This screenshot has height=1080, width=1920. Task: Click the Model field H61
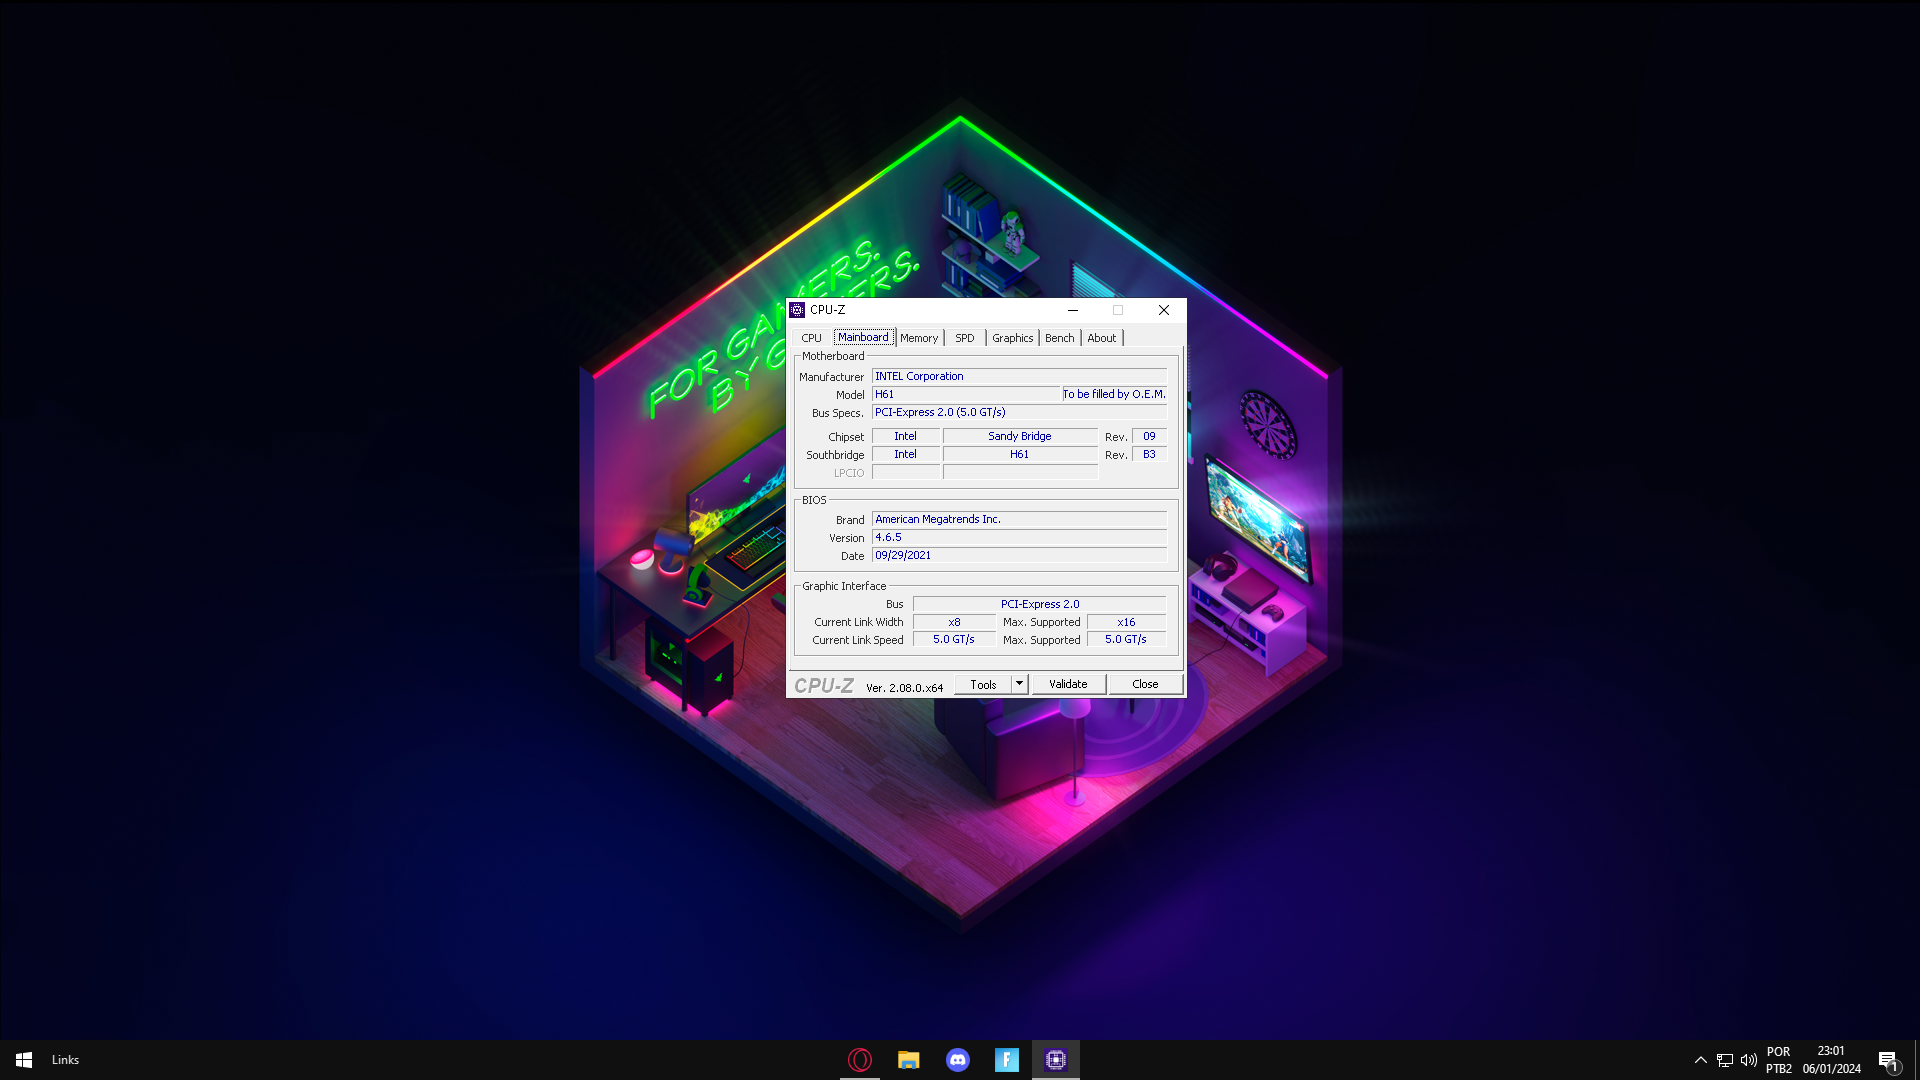pos(965,394)
